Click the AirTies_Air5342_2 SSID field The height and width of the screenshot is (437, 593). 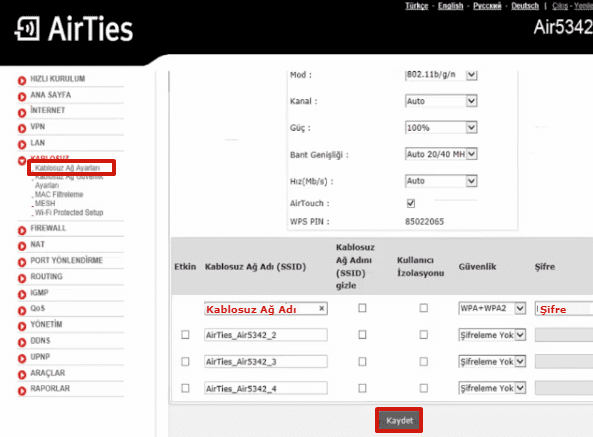click(x=265, y=335)
